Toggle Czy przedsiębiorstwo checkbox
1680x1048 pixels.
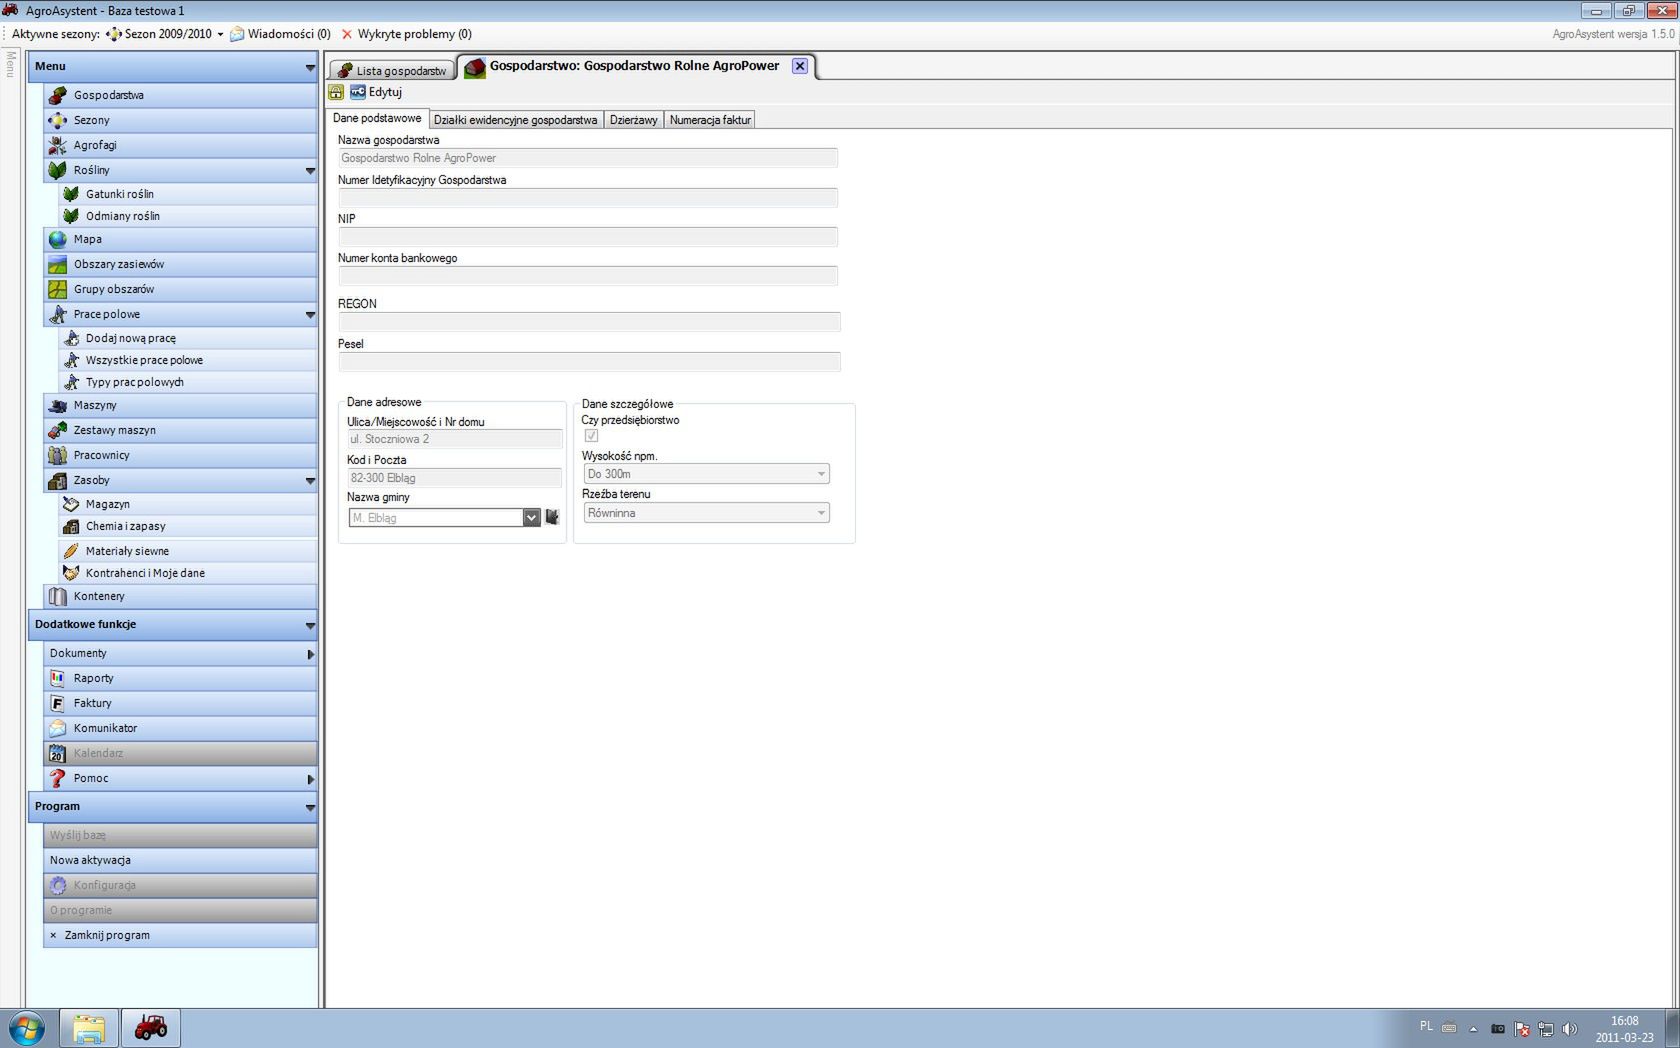(591, 436)
